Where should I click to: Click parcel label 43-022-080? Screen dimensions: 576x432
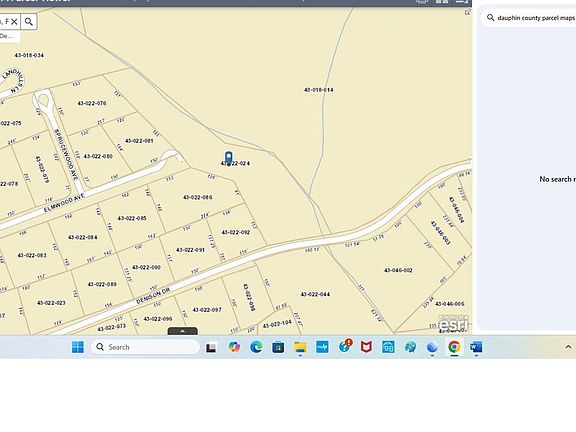[x=98, y=156]
